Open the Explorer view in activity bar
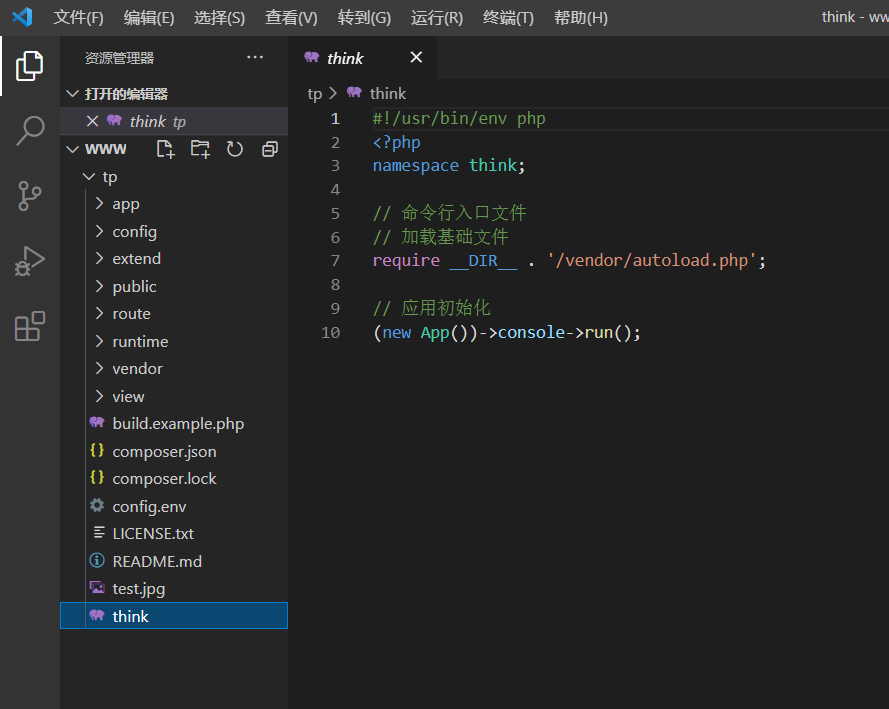 (30, 66)
